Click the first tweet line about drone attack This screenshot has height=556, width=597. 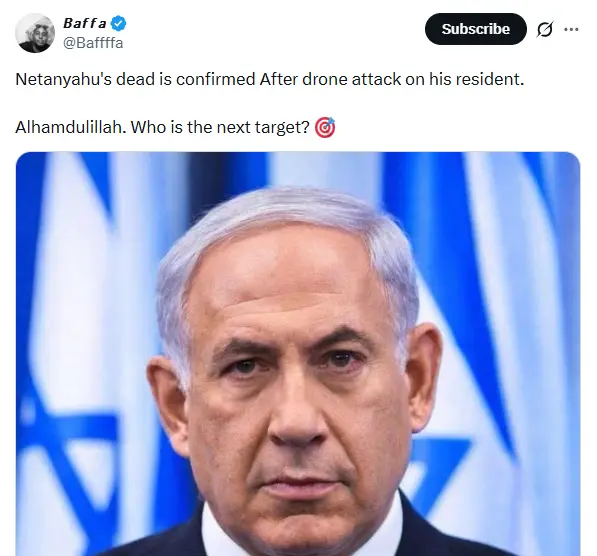[x=270, y=79]
